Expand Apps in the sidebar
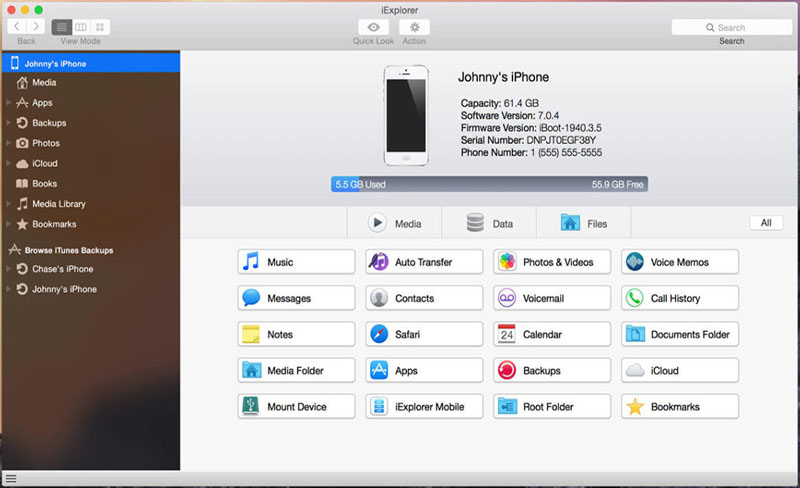The height and width of the screenshot is (488, 800). 9,103
